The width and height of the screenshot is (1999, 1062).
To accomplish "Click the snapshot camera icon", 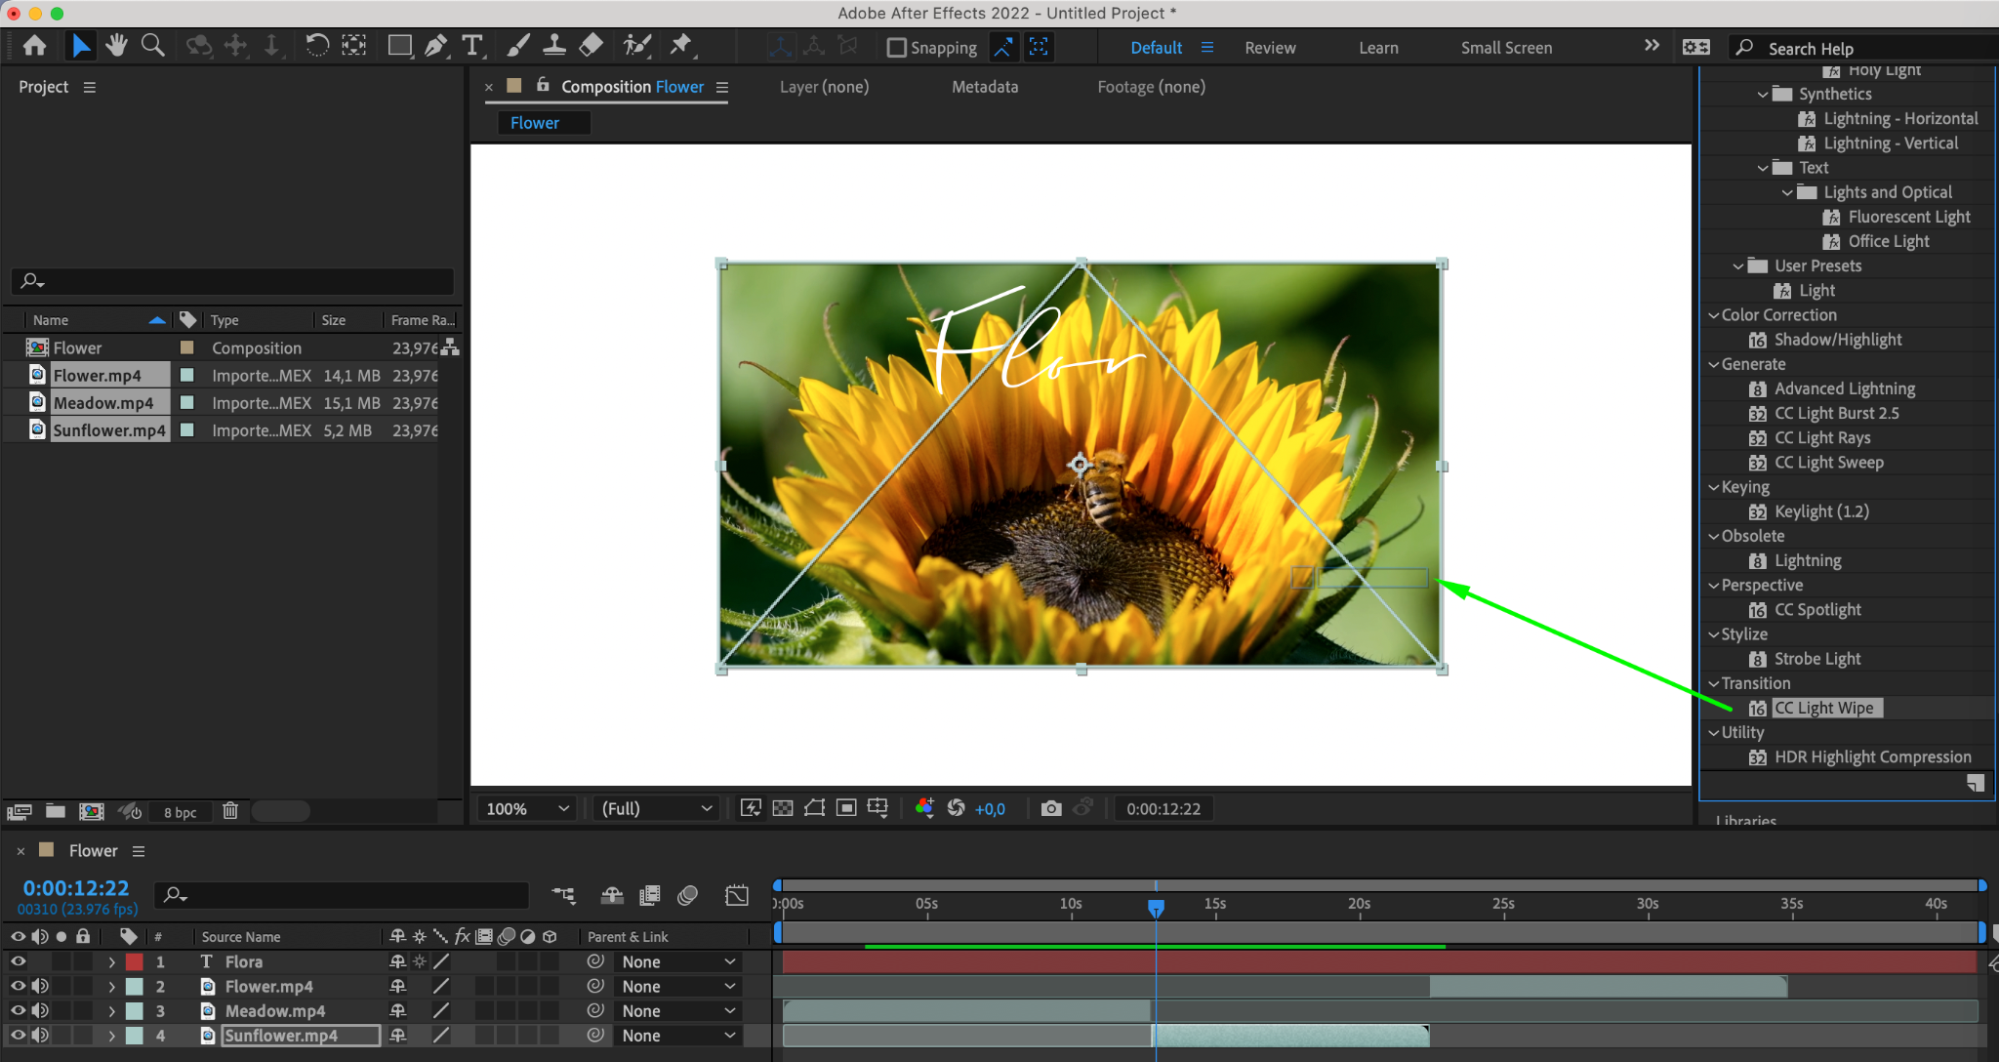I will pos(1050,808).
